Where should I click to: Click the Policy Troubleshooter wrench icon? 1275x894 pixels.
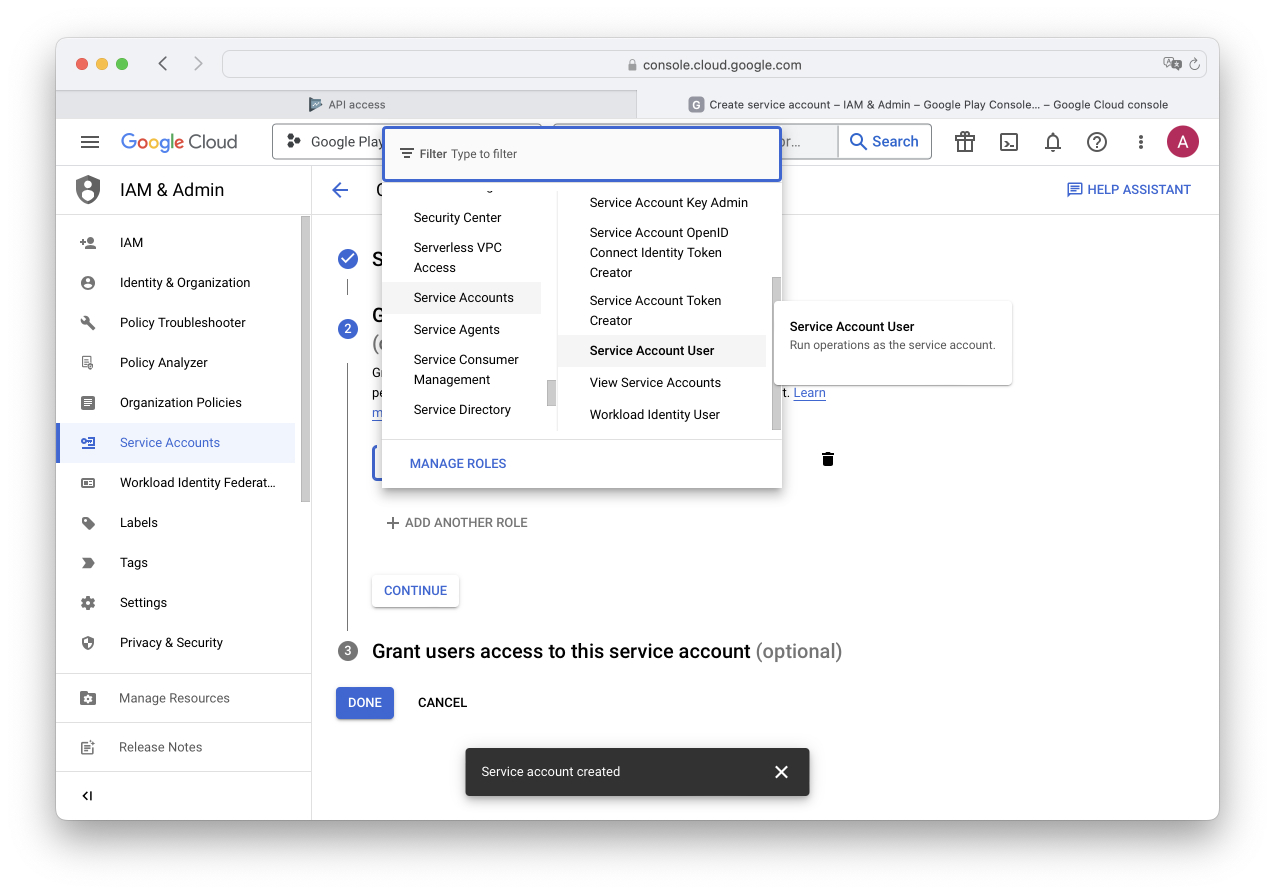tap(88, 323)
